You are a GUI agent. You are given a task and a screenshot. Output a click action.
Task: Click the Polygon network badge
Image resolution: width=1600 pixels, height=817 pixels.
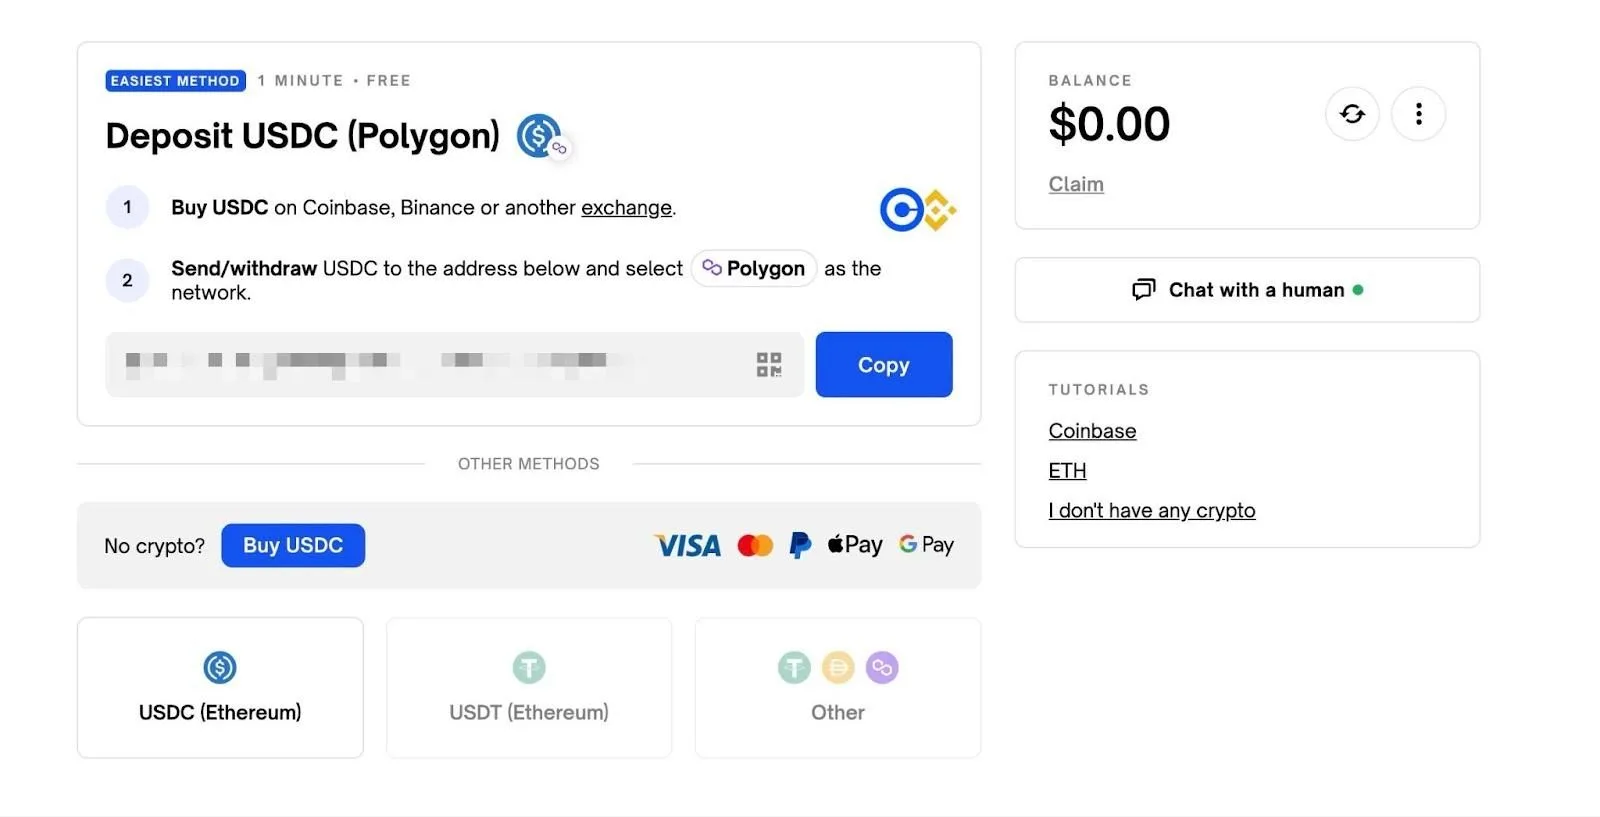click(754, 268)
